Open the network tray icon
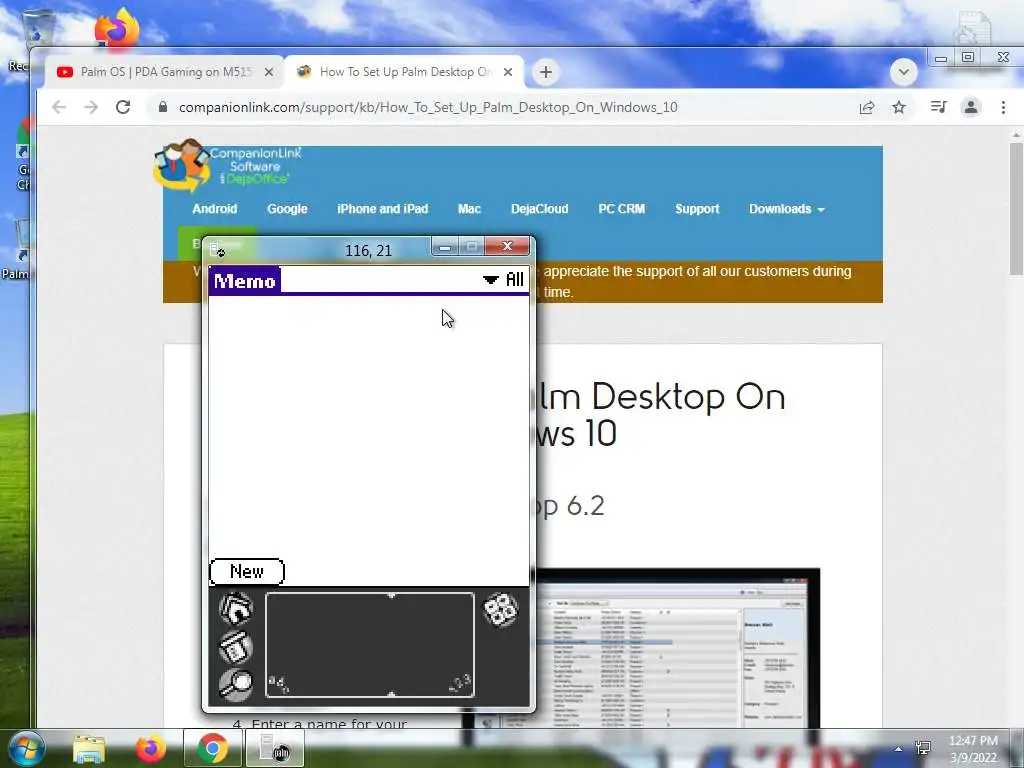Viewport: 1024px width, 768px height. coord(923,748)
